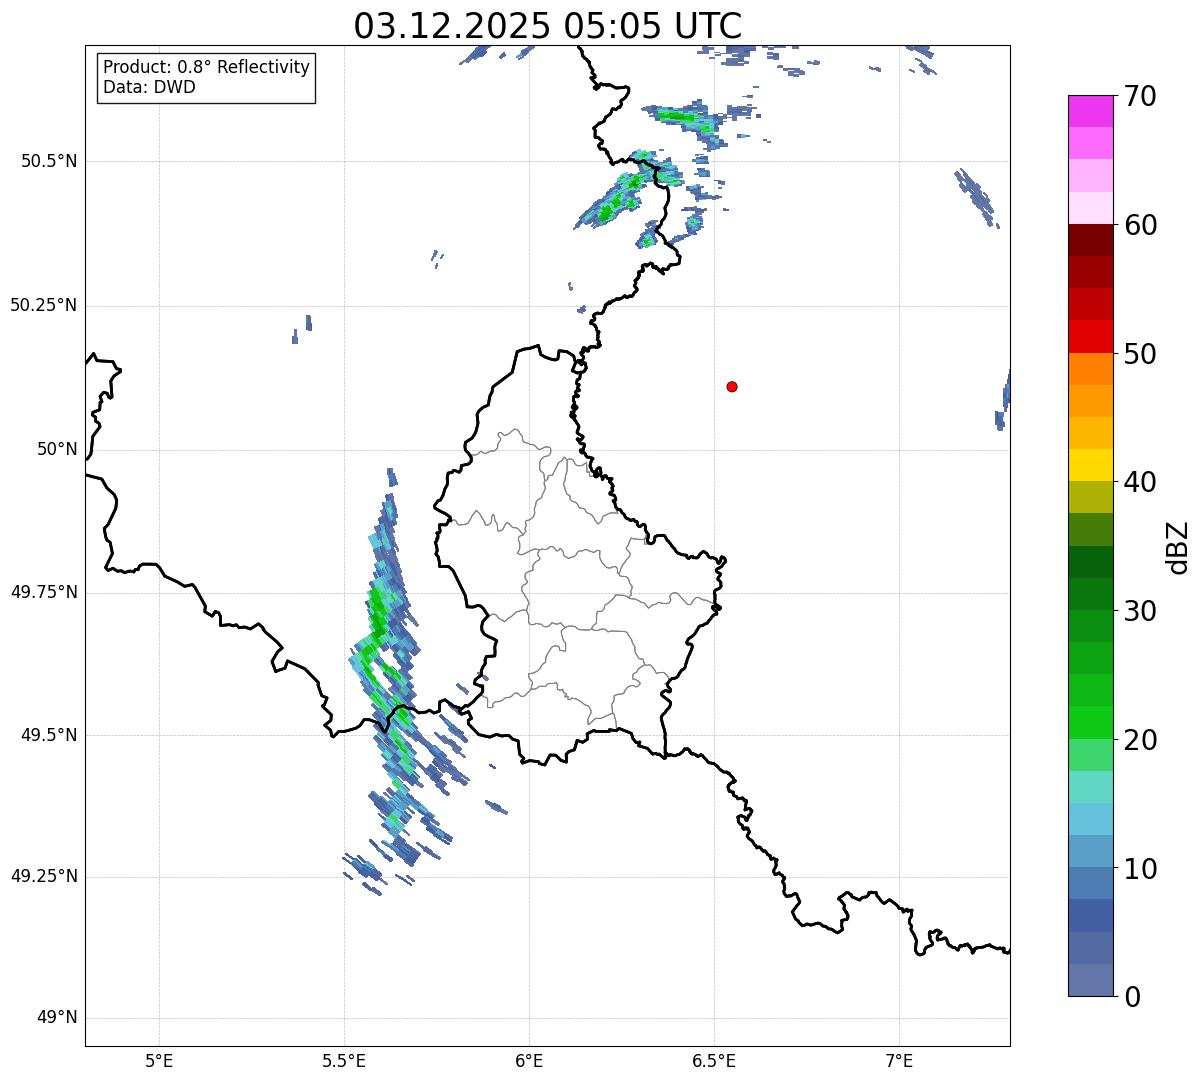Click the 60 colorbar tick label
This screenshot has height=1081, width=1202.
pyautogui.click(x=1140, y=225)
